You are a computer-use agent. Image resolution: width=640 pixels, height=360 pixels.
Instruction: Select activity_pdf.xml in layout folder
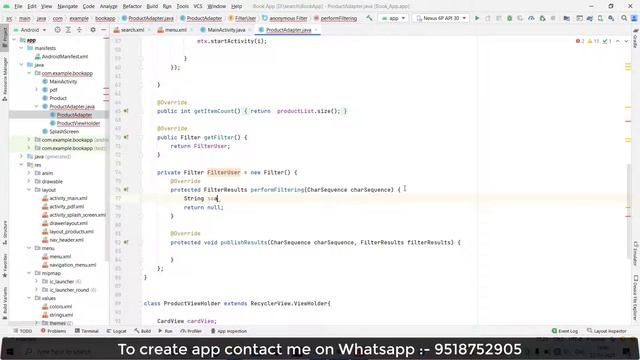point(62,207)
